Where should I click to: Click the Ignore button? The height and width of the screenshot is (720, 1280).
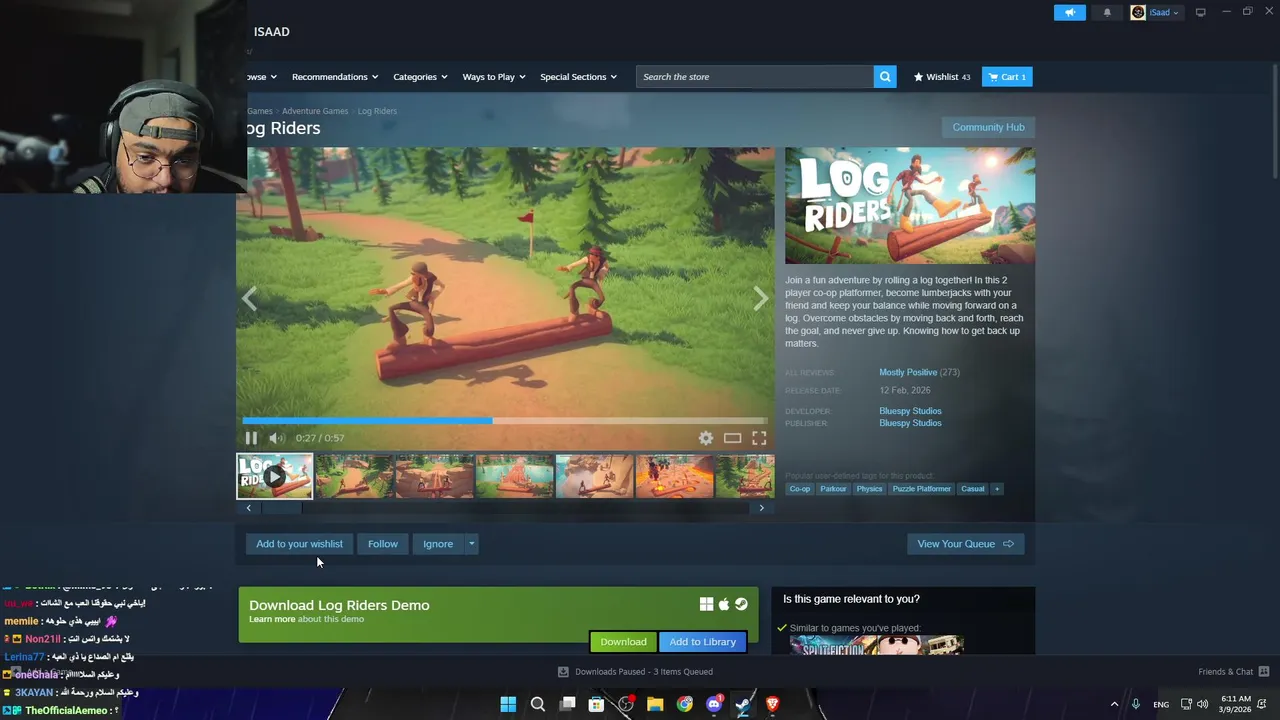pos(438,544)
